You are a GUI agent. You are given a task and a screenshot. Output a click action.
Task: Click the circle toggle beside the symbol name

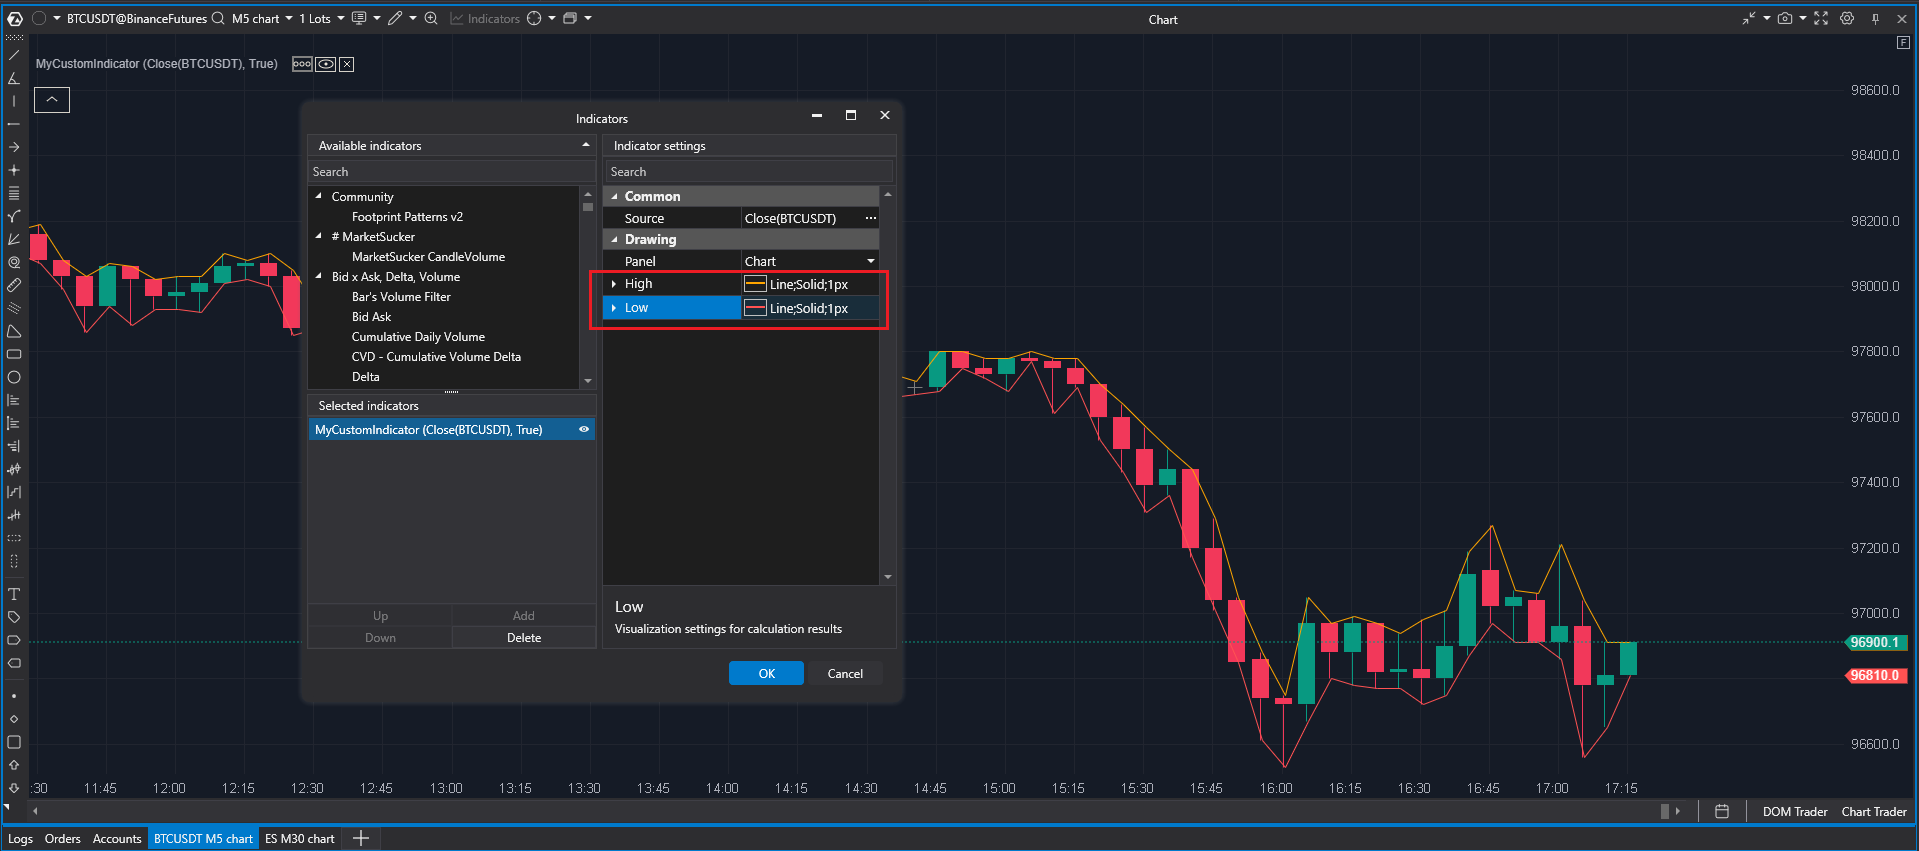coord(39,18)
